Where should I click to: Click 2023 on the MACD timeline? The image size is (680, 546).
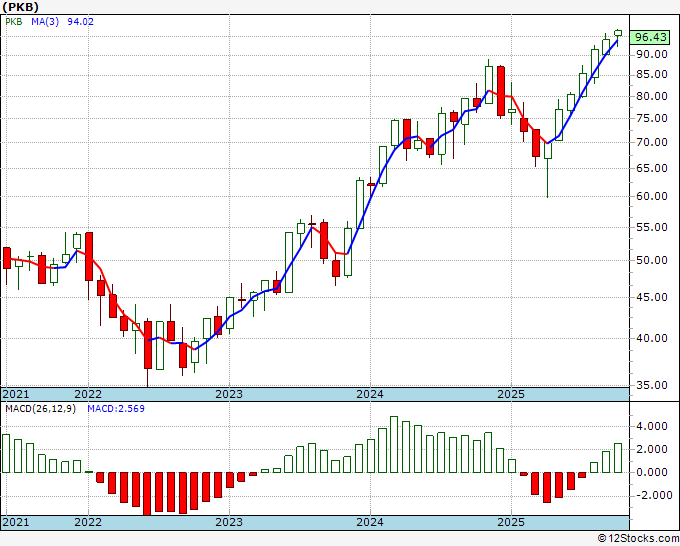229,522
